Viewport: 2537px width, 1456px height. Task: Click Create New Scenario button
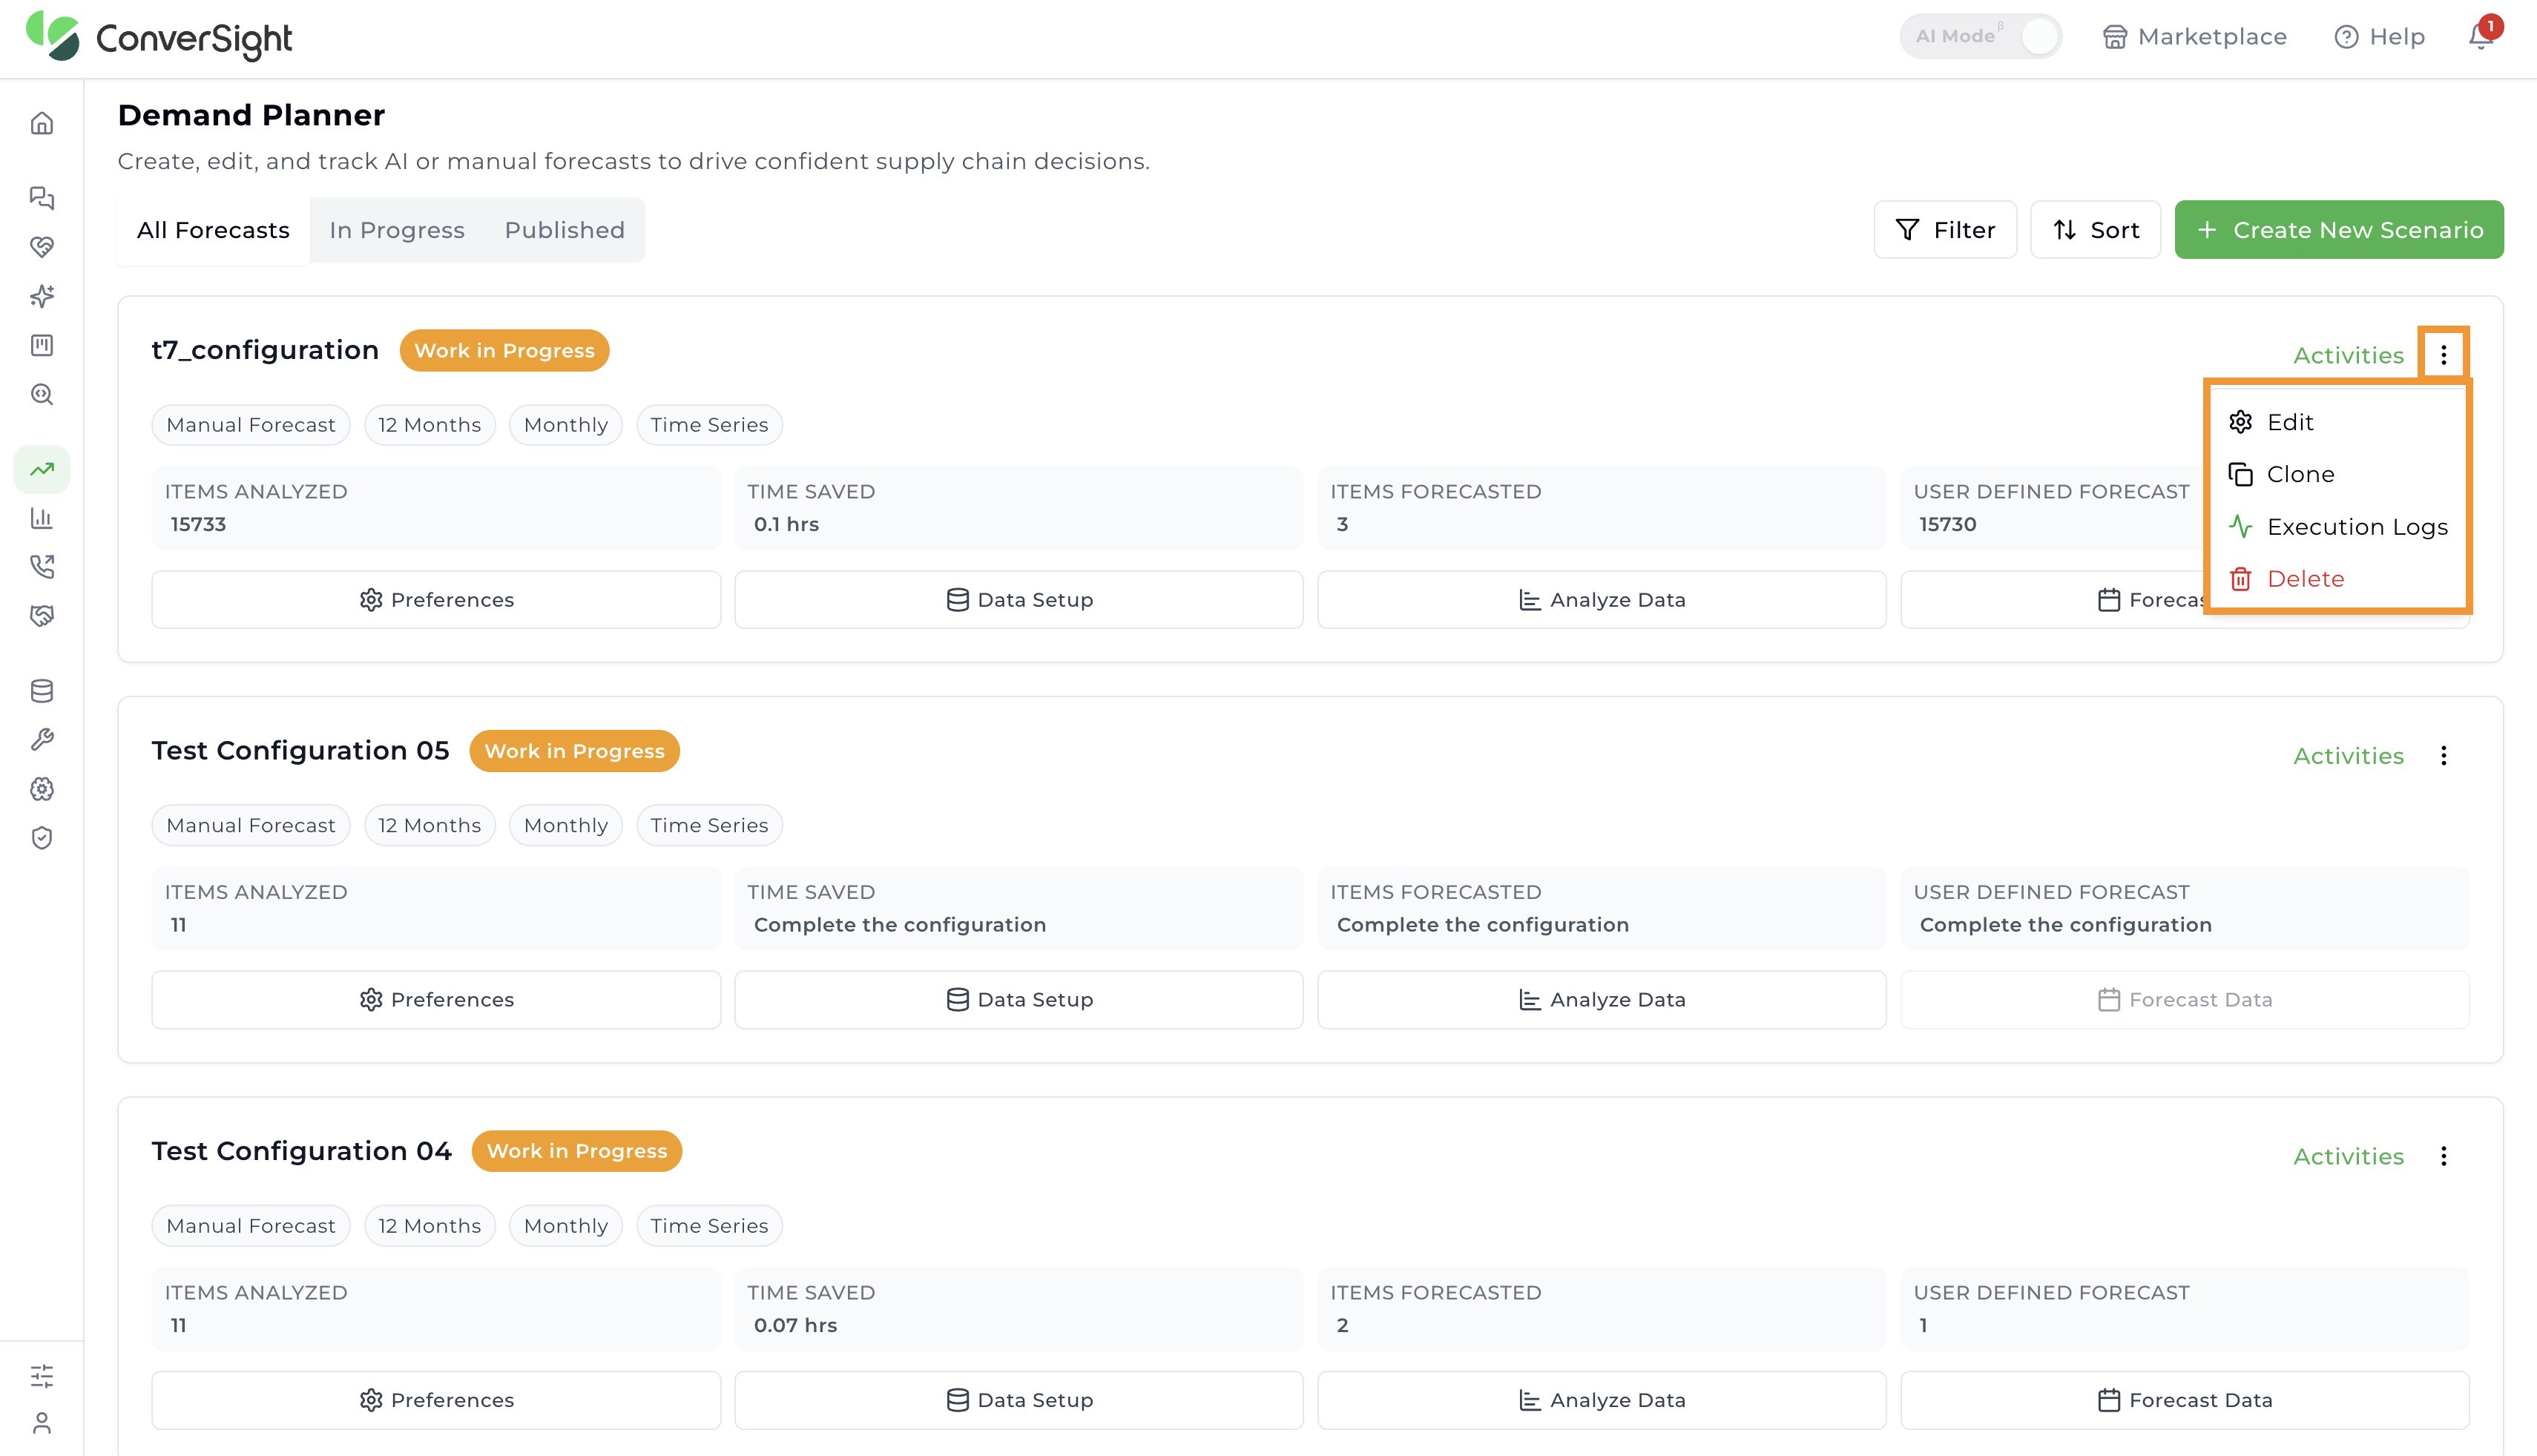[x=2339, y=230]
